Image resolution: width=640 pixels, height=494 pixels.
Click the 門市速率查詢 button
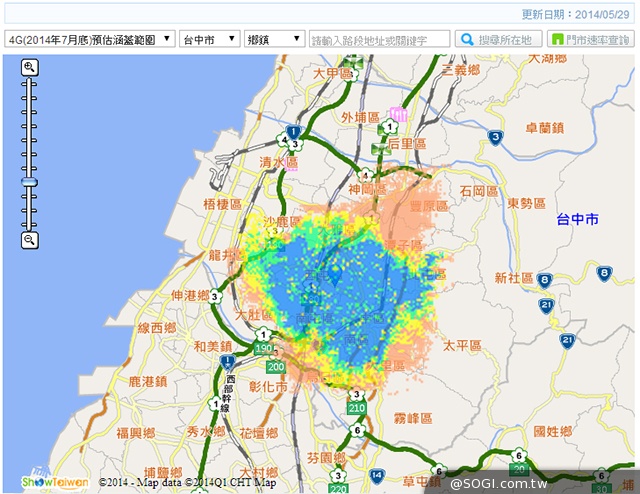(x=592, y=39)
